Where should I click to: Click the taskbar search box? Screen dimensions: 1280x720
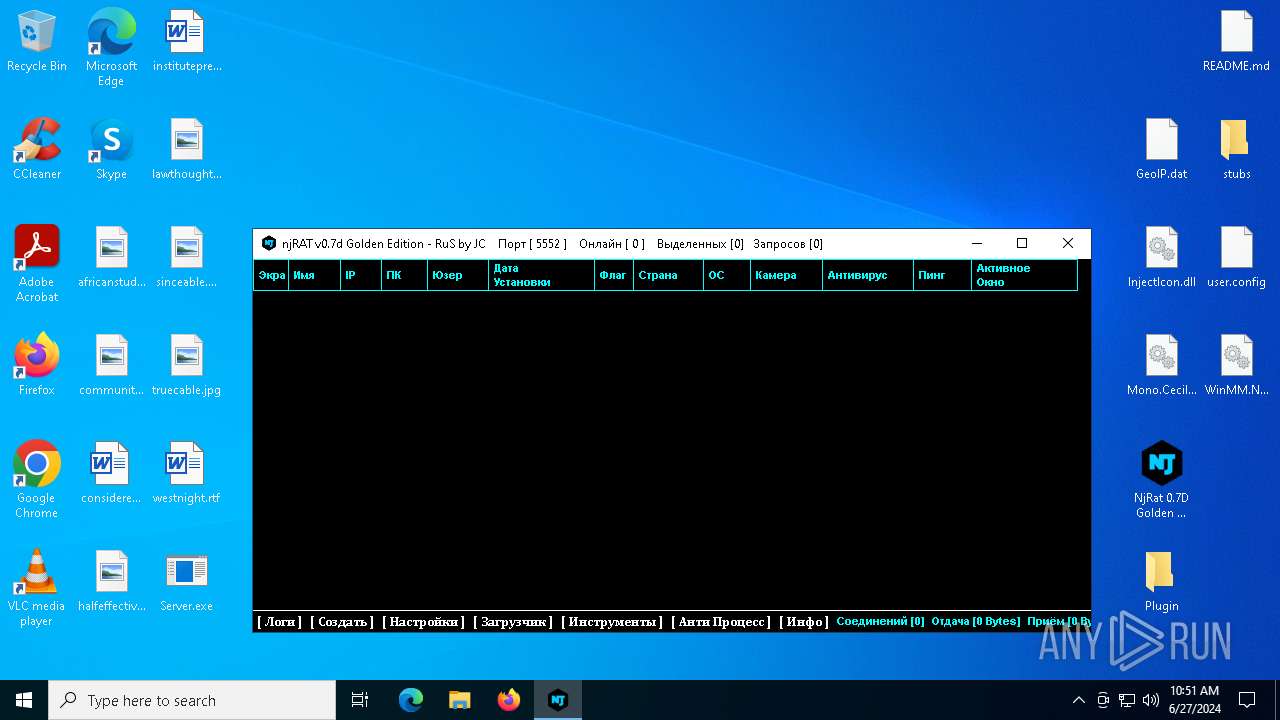click(x=192, y=700)
